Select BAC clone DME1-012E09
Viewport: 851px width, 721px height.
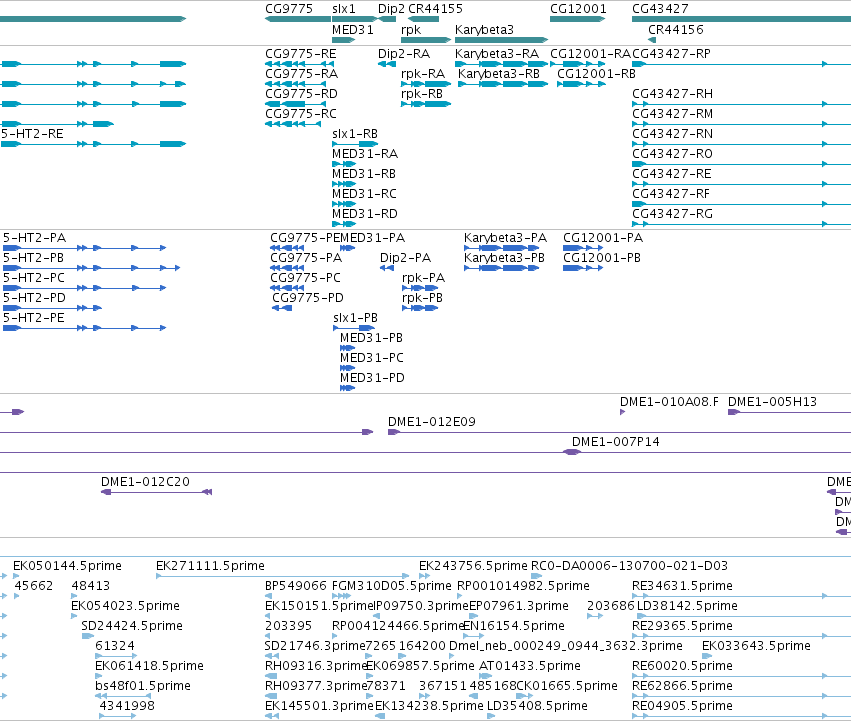[x=431, y=422]
